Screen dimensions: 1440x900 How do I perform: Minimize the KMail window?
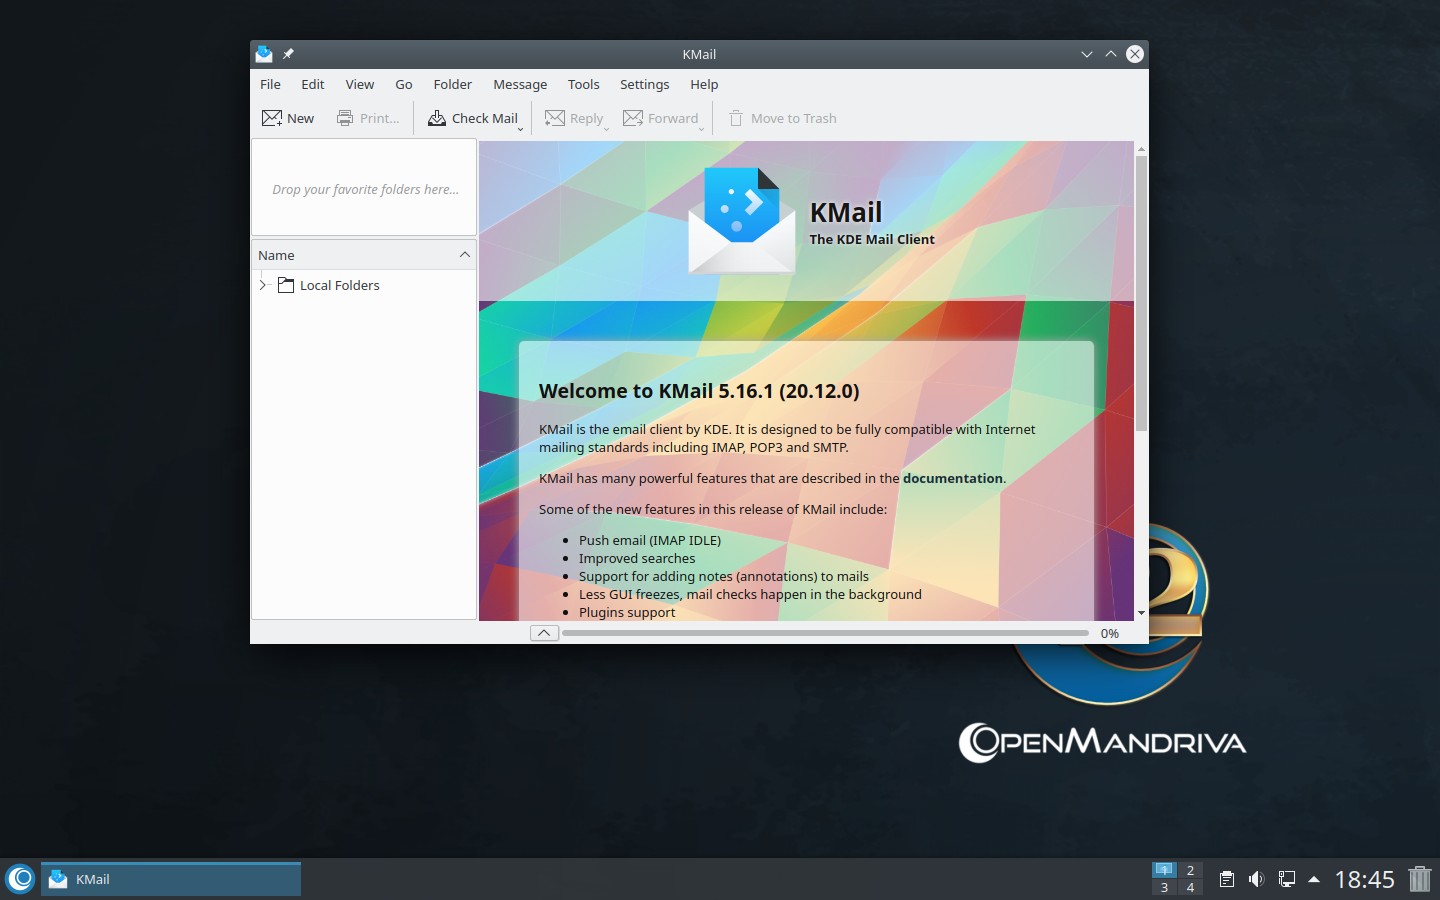point(1087,54)
